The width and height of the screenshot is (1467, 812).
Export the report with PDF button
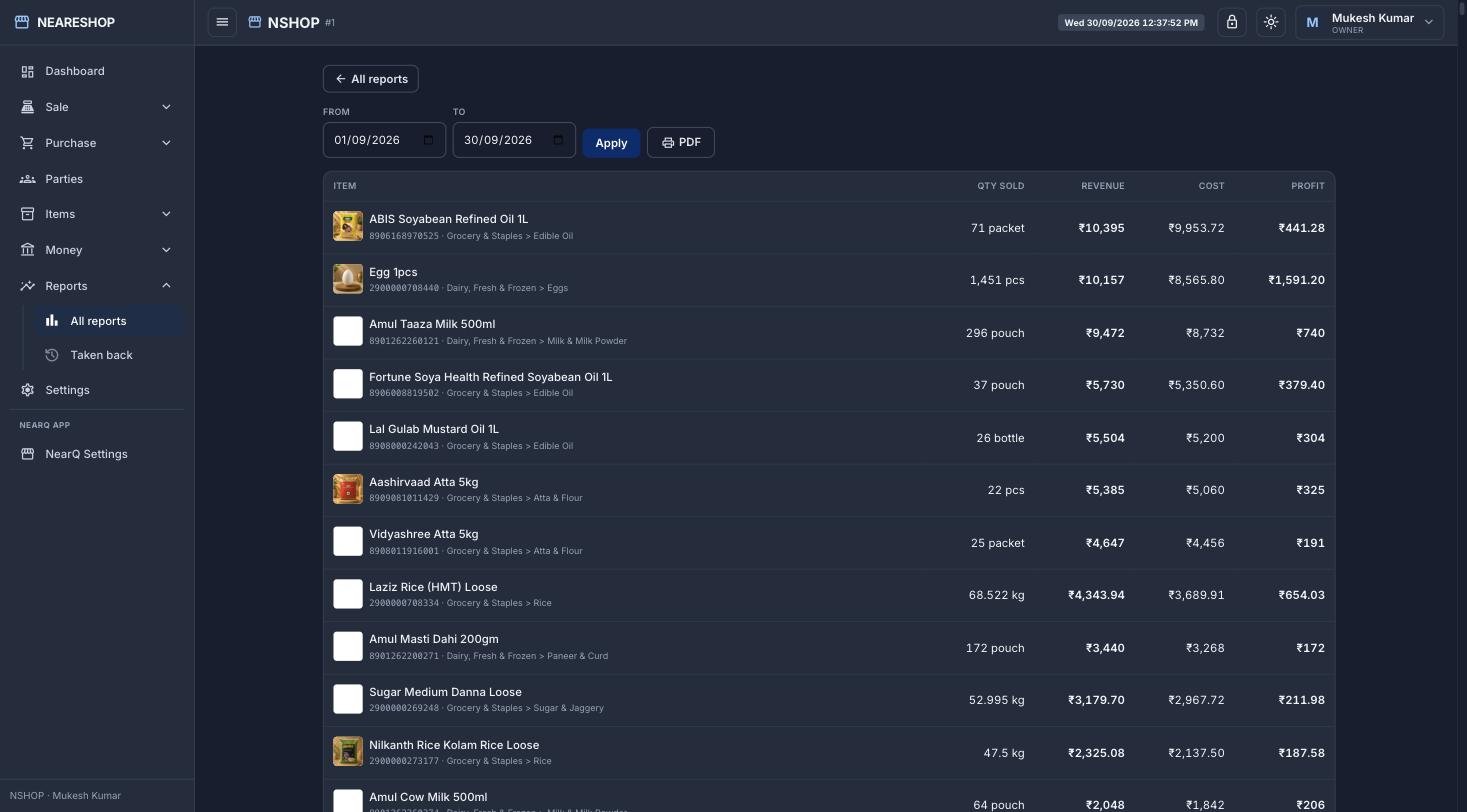[x=681, y=142]
